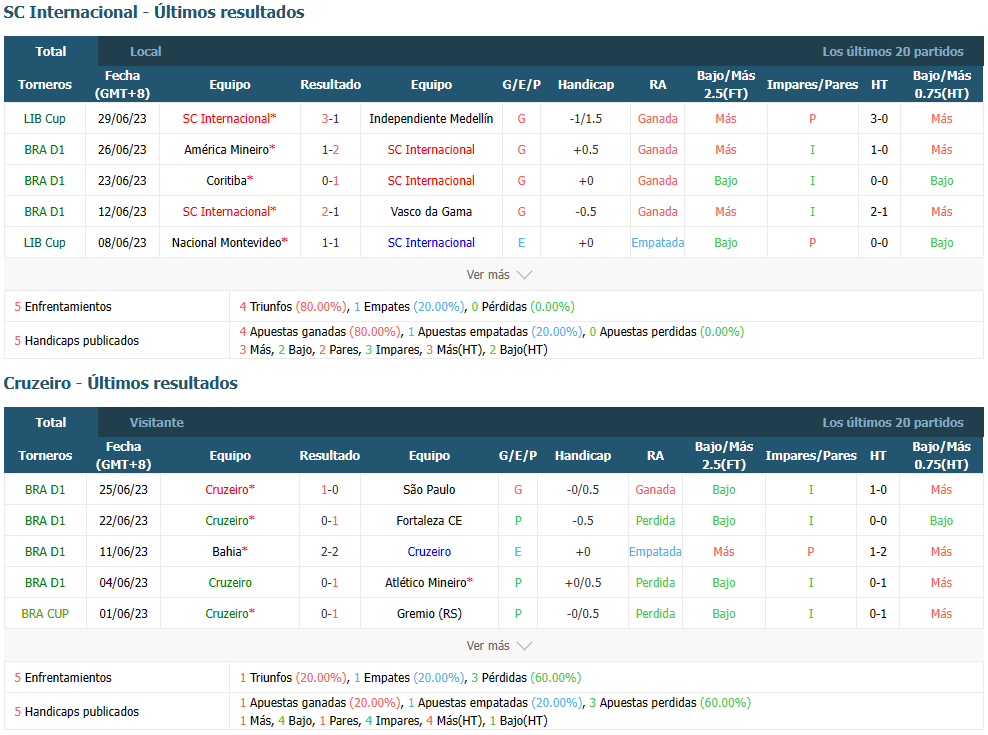Switch to the Visitante tab

[x=157, y=422]
